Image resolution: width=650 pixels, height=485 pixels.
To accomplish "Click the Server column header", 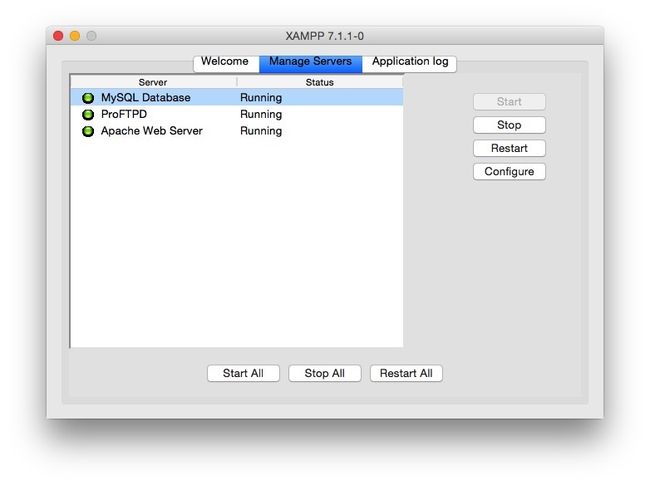I will [x=153, y=82].
